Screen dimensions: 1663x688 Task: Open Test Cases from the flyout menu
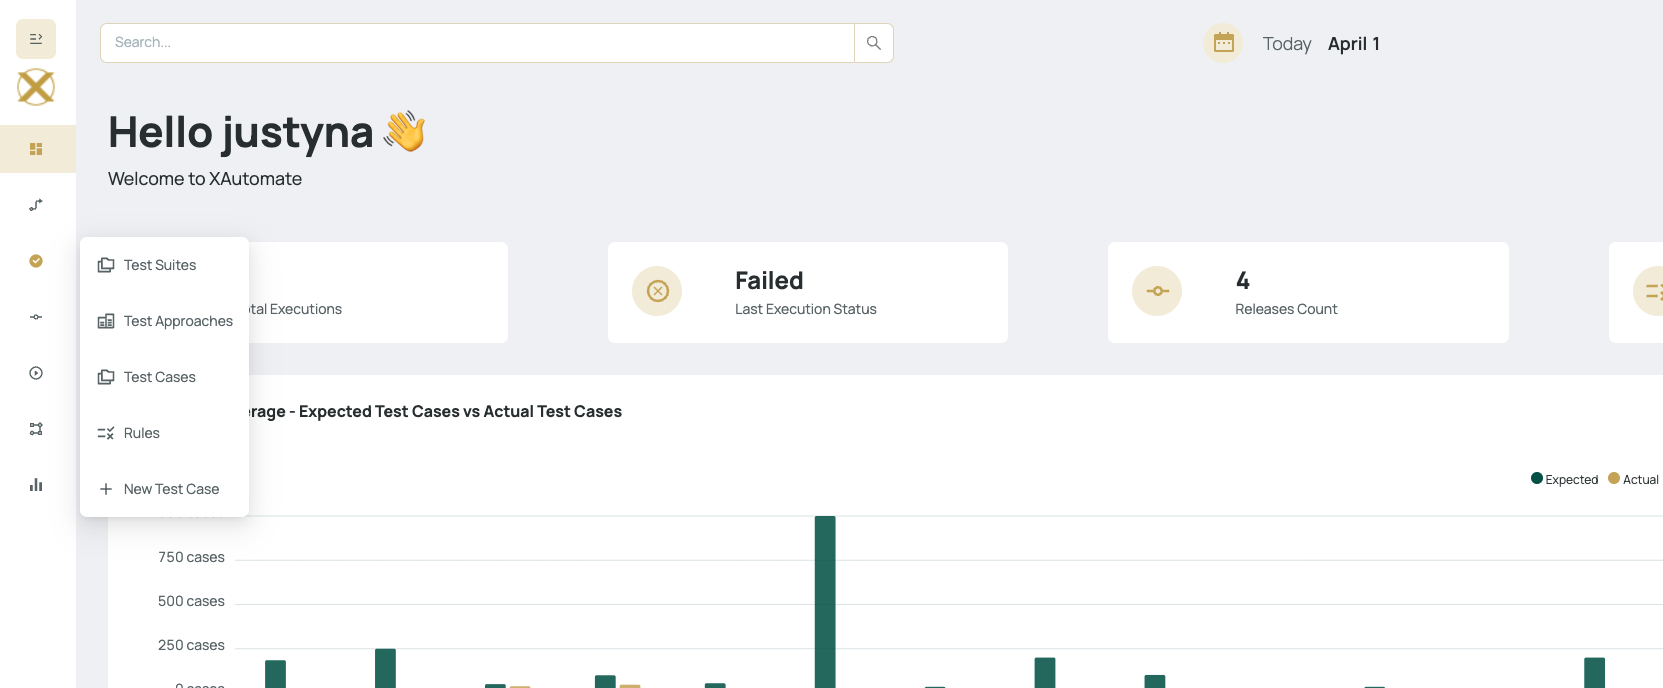pyautogui.click(x=159, y=377)
